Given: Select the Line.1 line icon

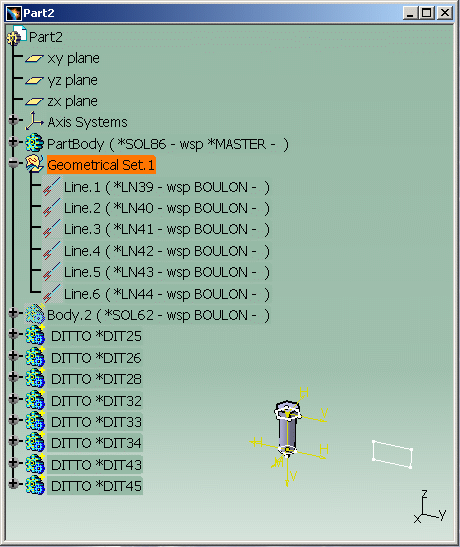Looking at the screenshot, I should tap(52, 187).
